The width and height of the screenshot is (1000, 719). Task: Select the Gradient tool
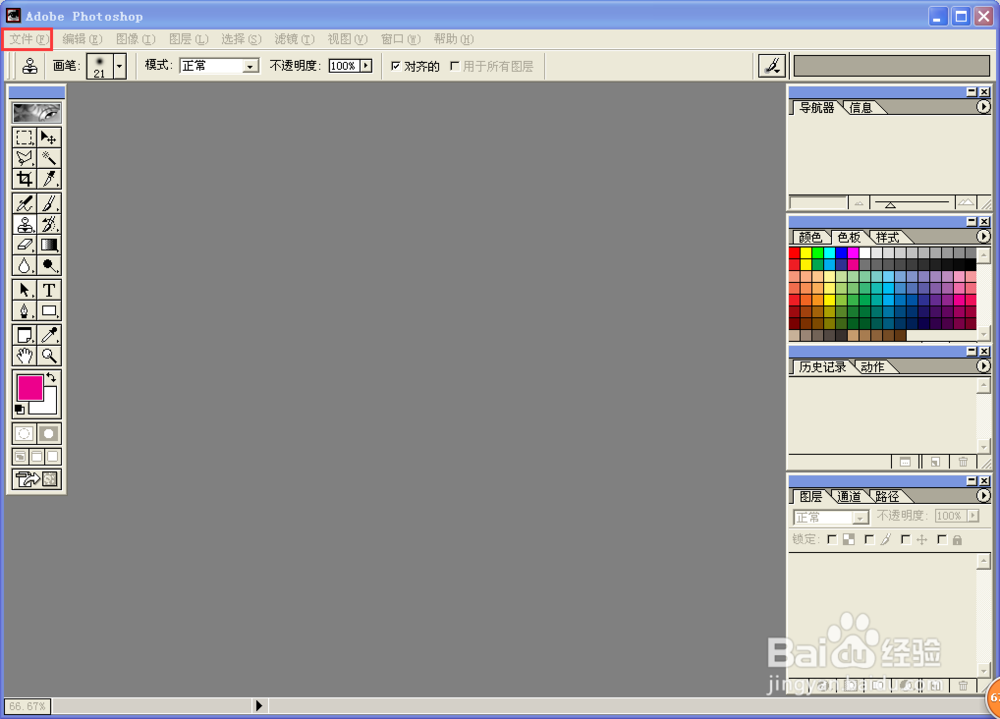pos(48,245)
